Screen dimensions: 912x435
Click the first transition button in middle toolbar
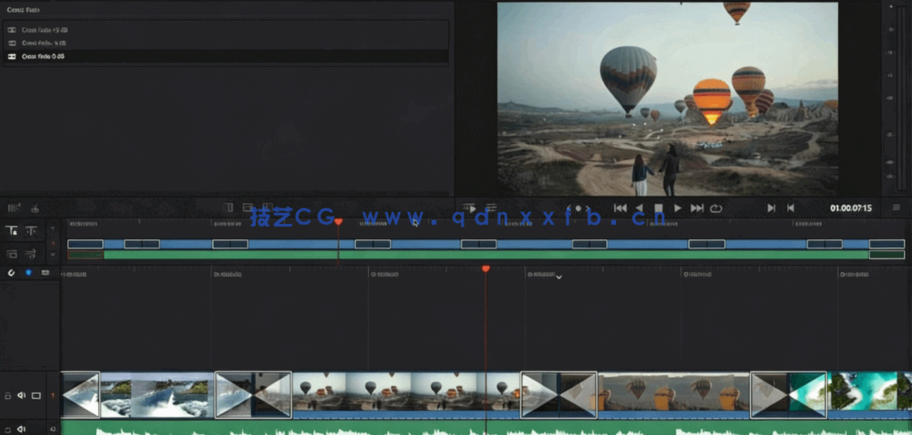pos(228,208)
